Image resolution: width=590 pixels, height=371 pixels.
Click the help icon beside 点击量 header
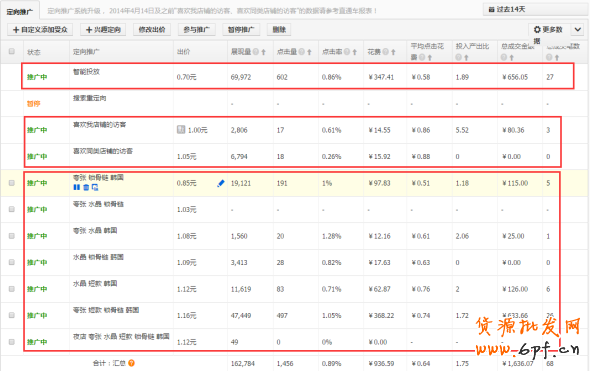302,52
